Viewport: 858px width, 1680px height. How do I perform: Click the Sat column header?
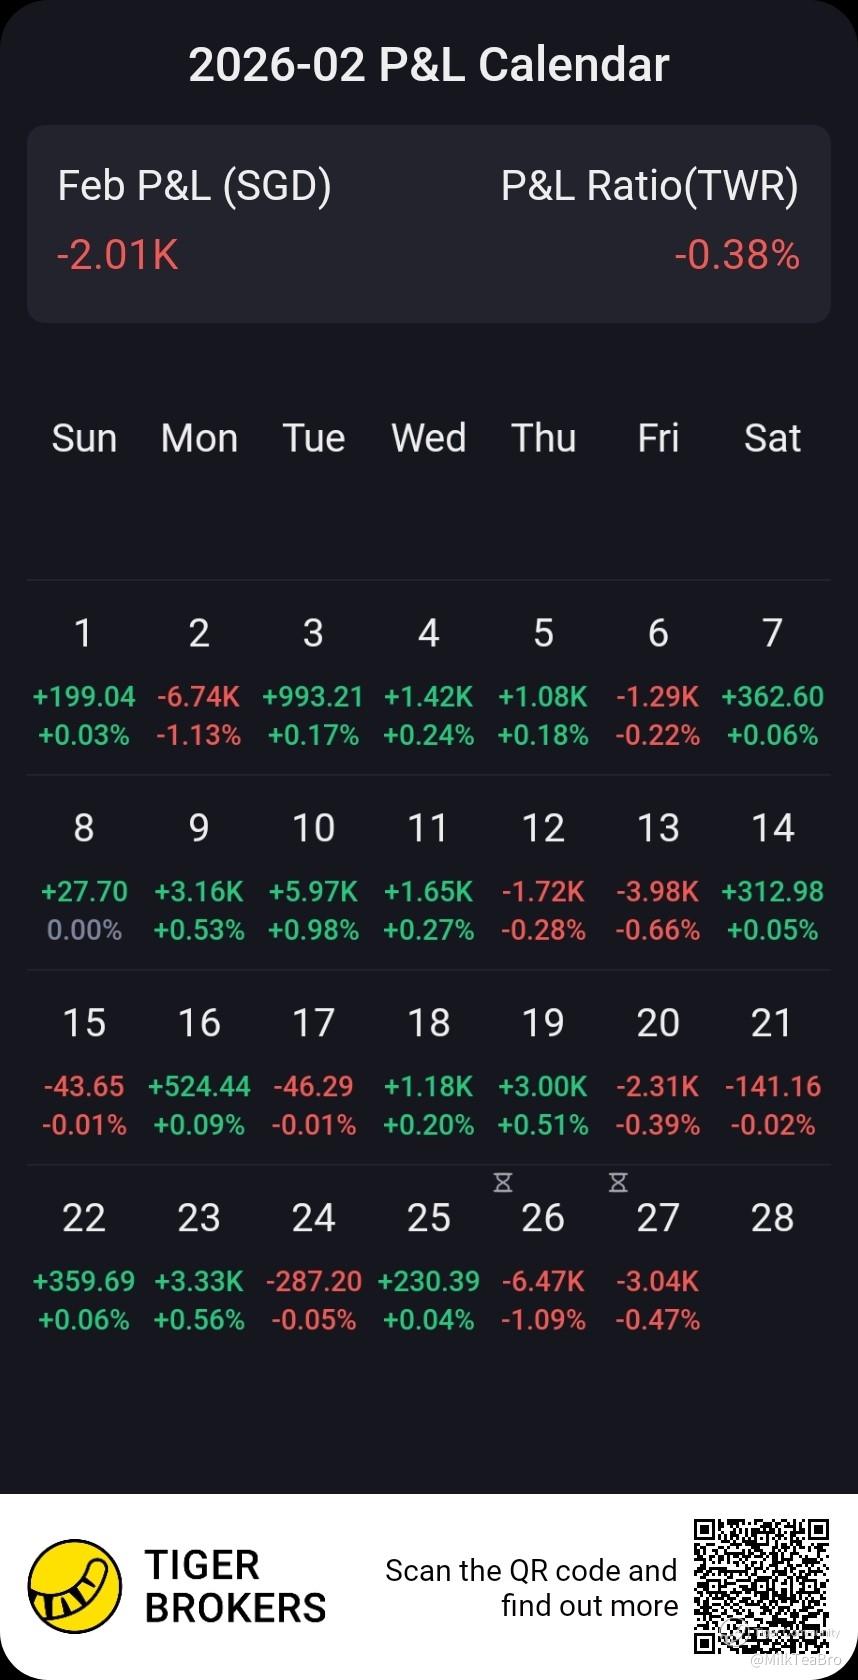pyautogui.click(x=772, y=438)
